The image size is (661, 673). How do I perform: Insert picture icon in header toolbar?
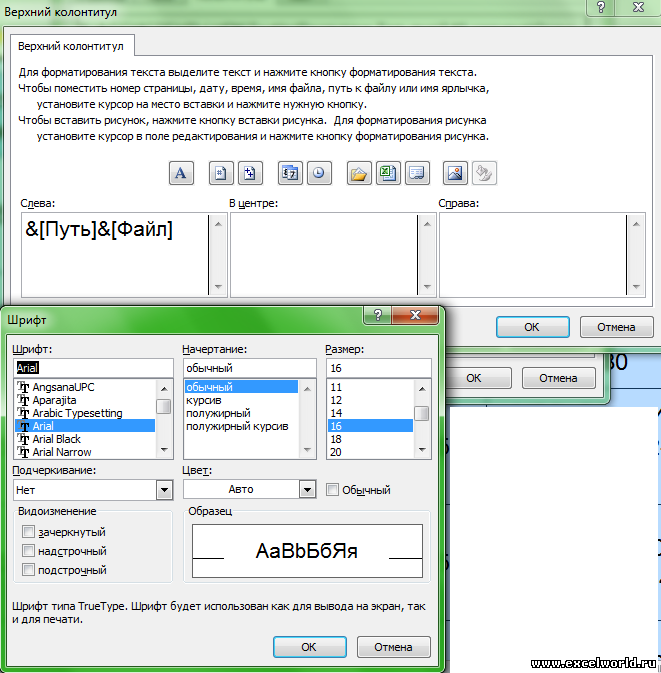(x=456, y=173)
